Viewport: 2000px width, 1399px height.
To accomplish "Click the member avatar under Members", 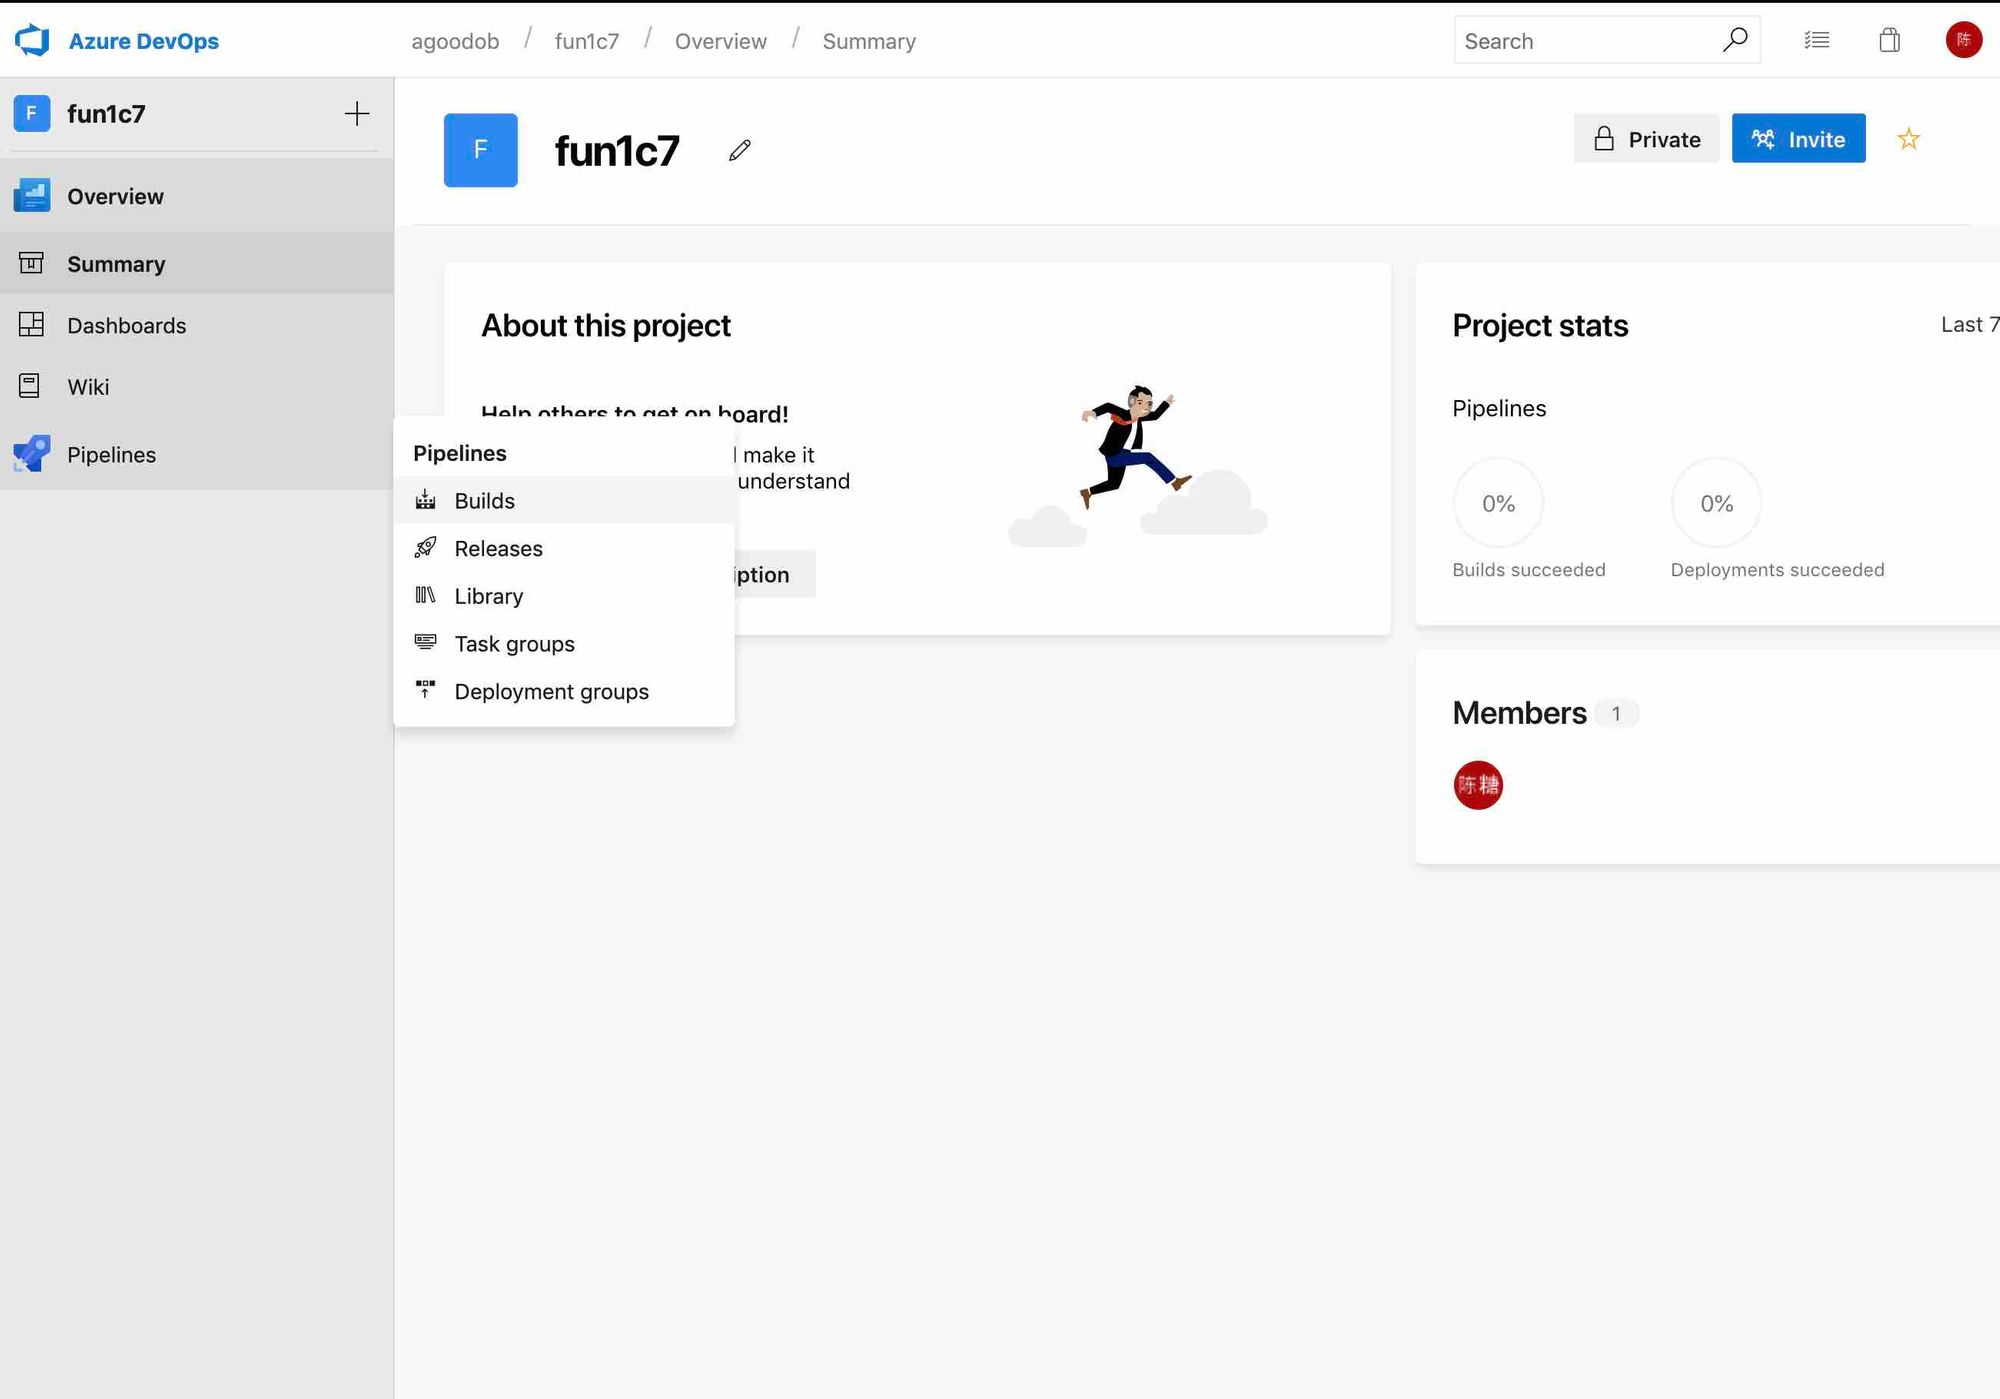I will (1477, 785).
